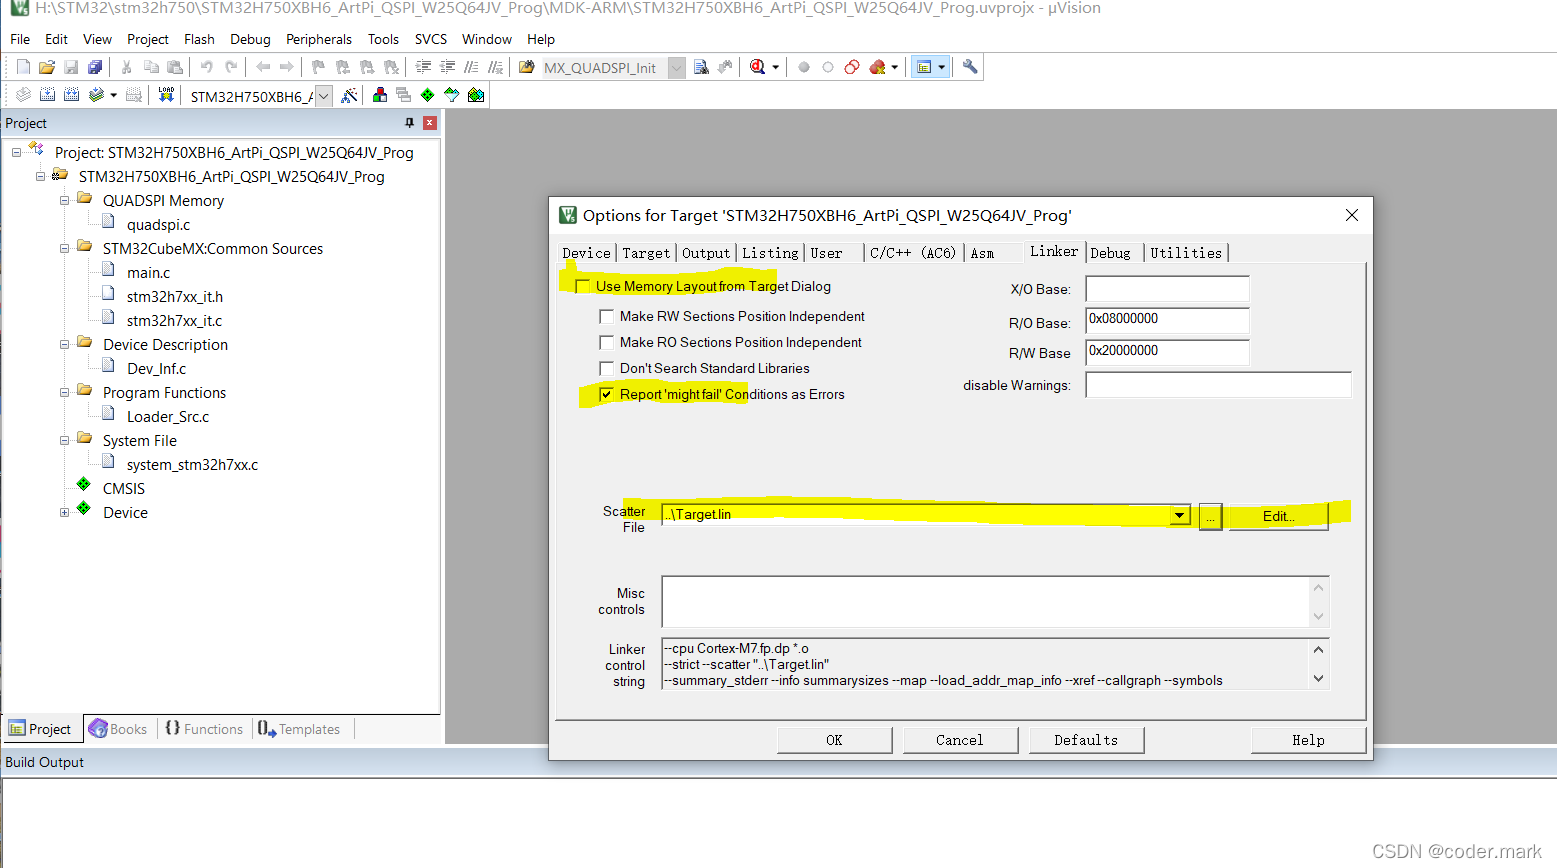Image resolution: width=1557 pixels, height=868 pixels.
Task: Enable Use Memory Layout from Target Dialog
Action: point(583,286)
